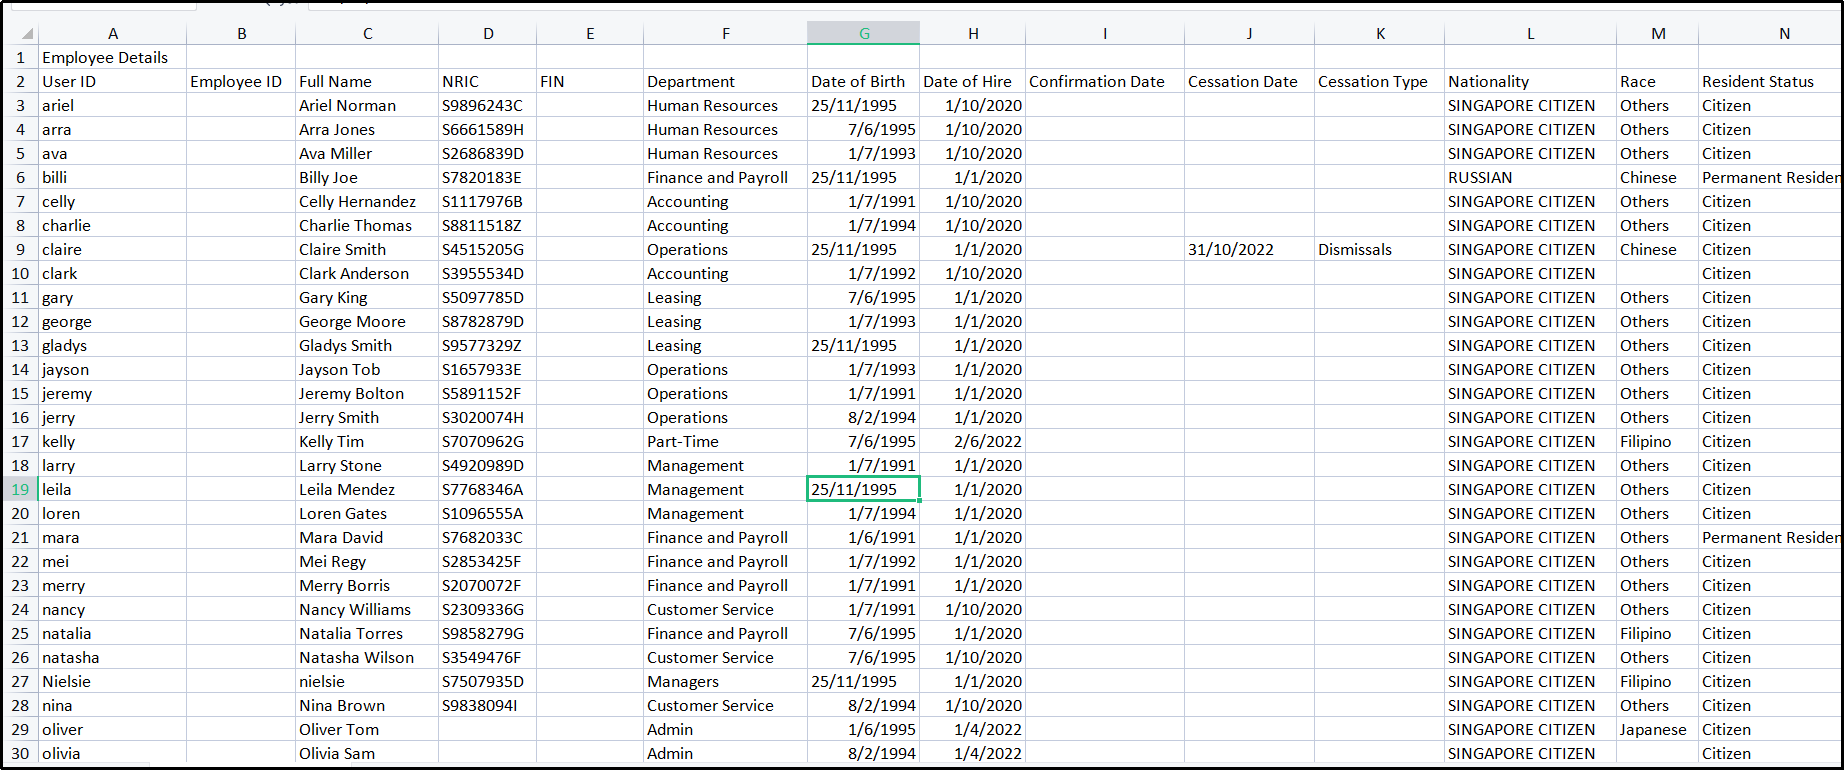Screen dimensions: 1845x771
Task: Click the 'Full Name' header cell
Action: click(367, 81)
